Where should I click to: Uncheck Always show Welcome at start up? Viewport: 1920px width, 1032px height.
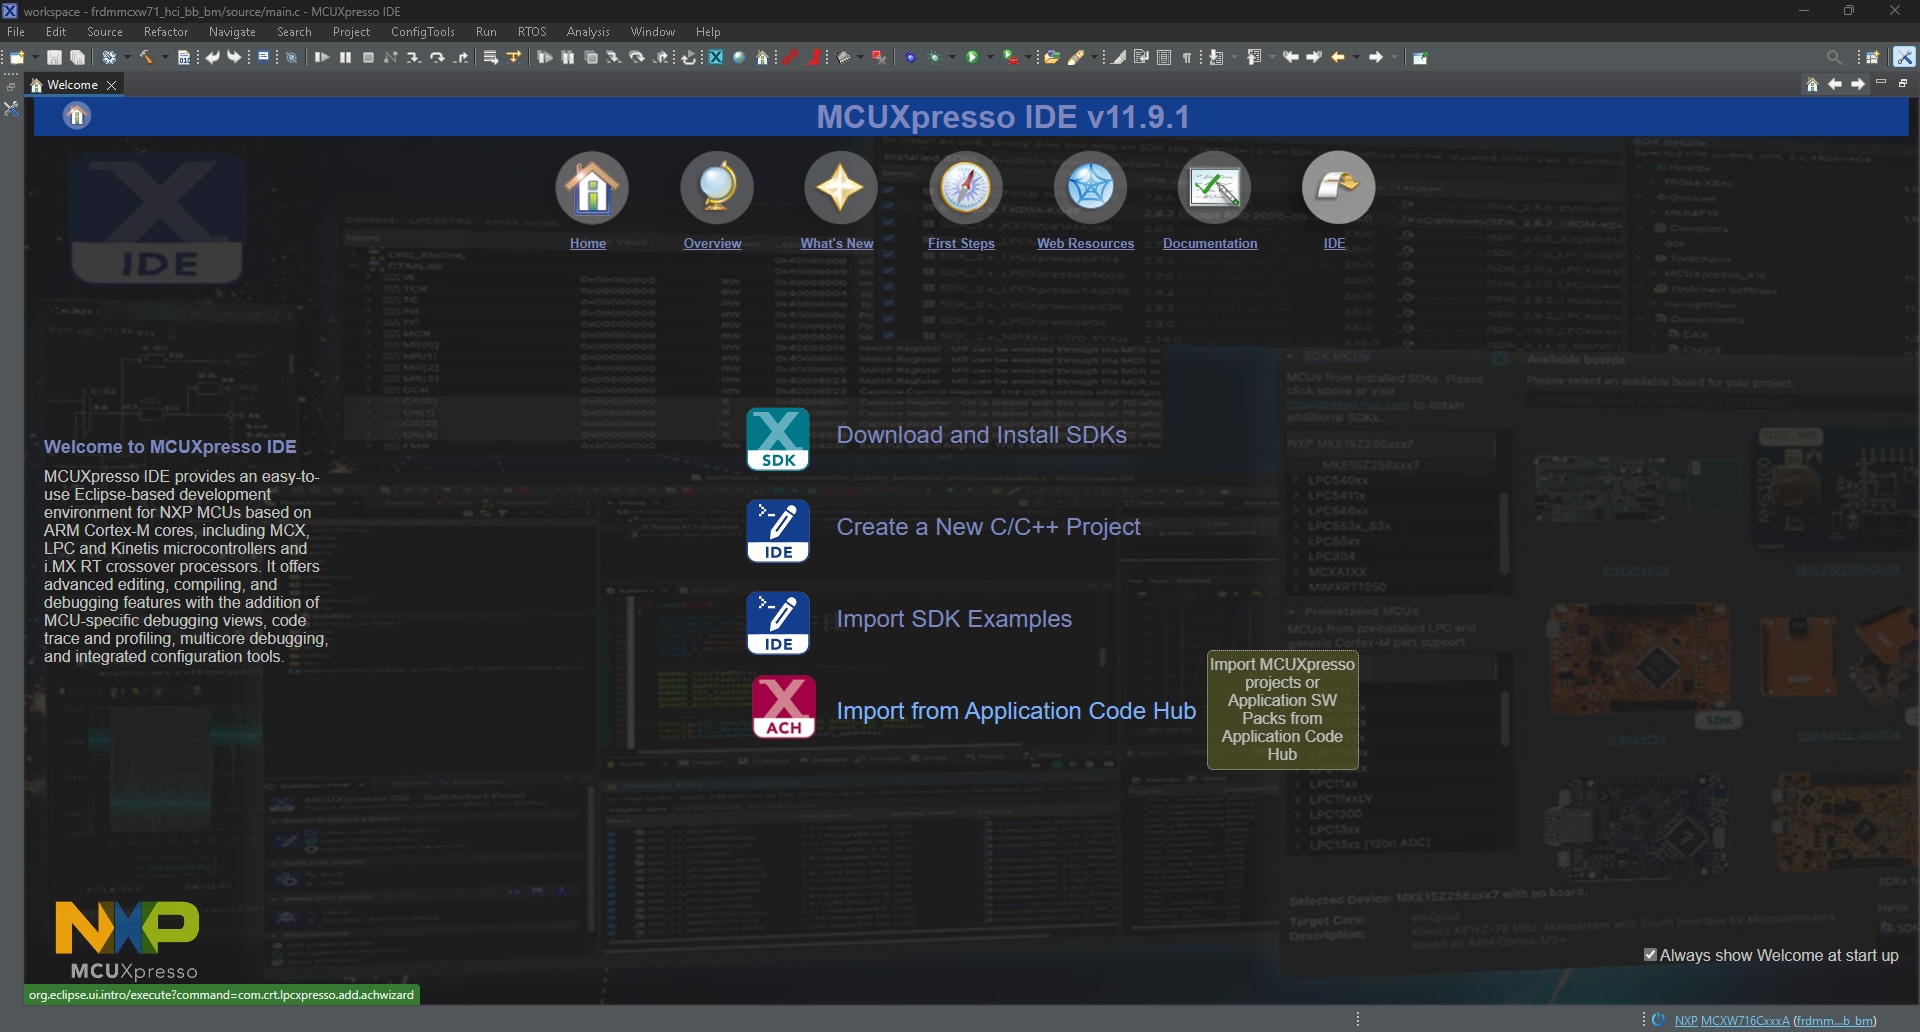coord(1651,955)
